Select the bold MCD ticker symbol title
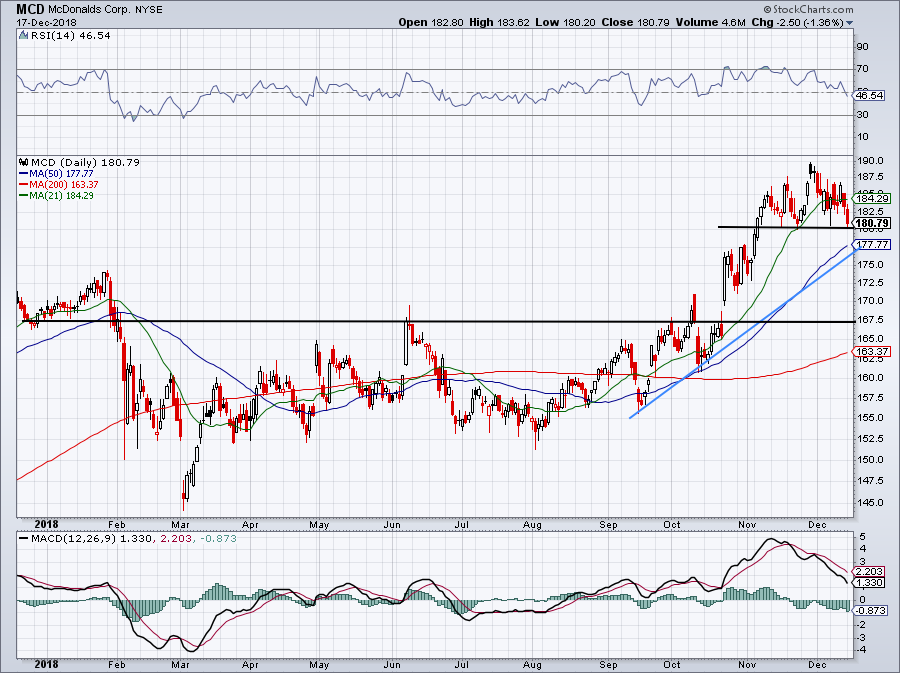900x673 pixels. point(28,9)
